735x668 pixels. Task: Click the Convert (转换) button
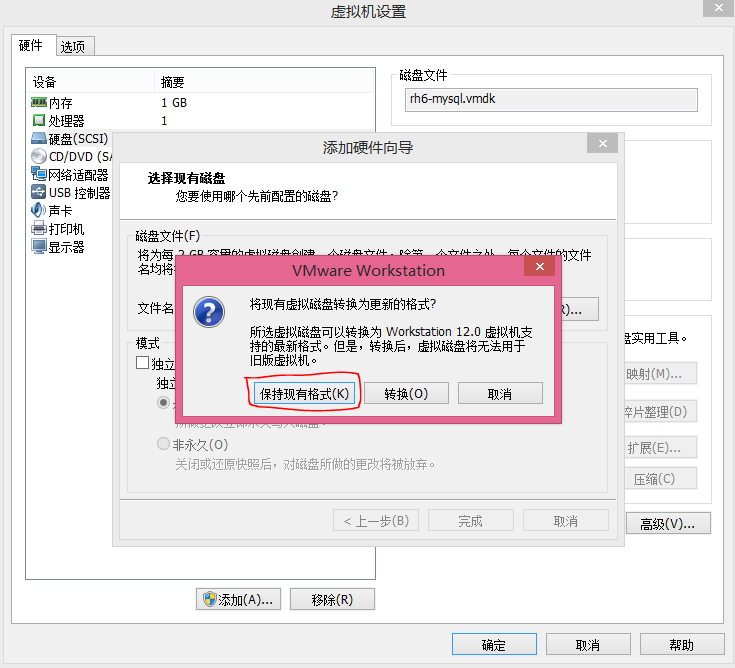pyautogui.click(x=406, y=393)
